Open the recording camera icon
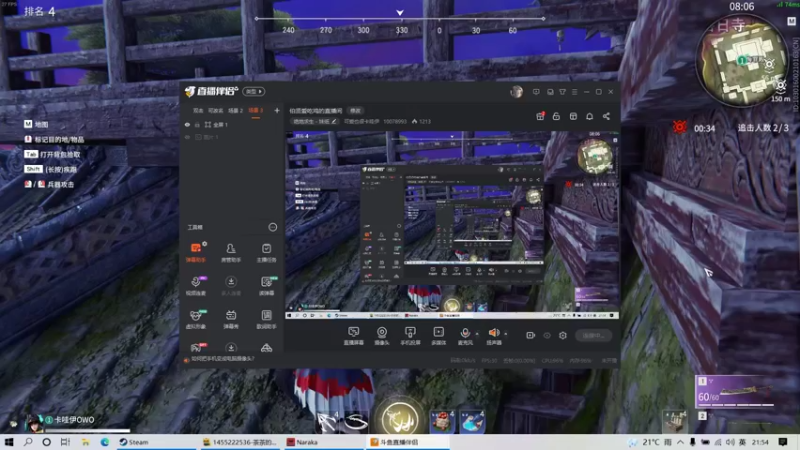 click(531, 335)
